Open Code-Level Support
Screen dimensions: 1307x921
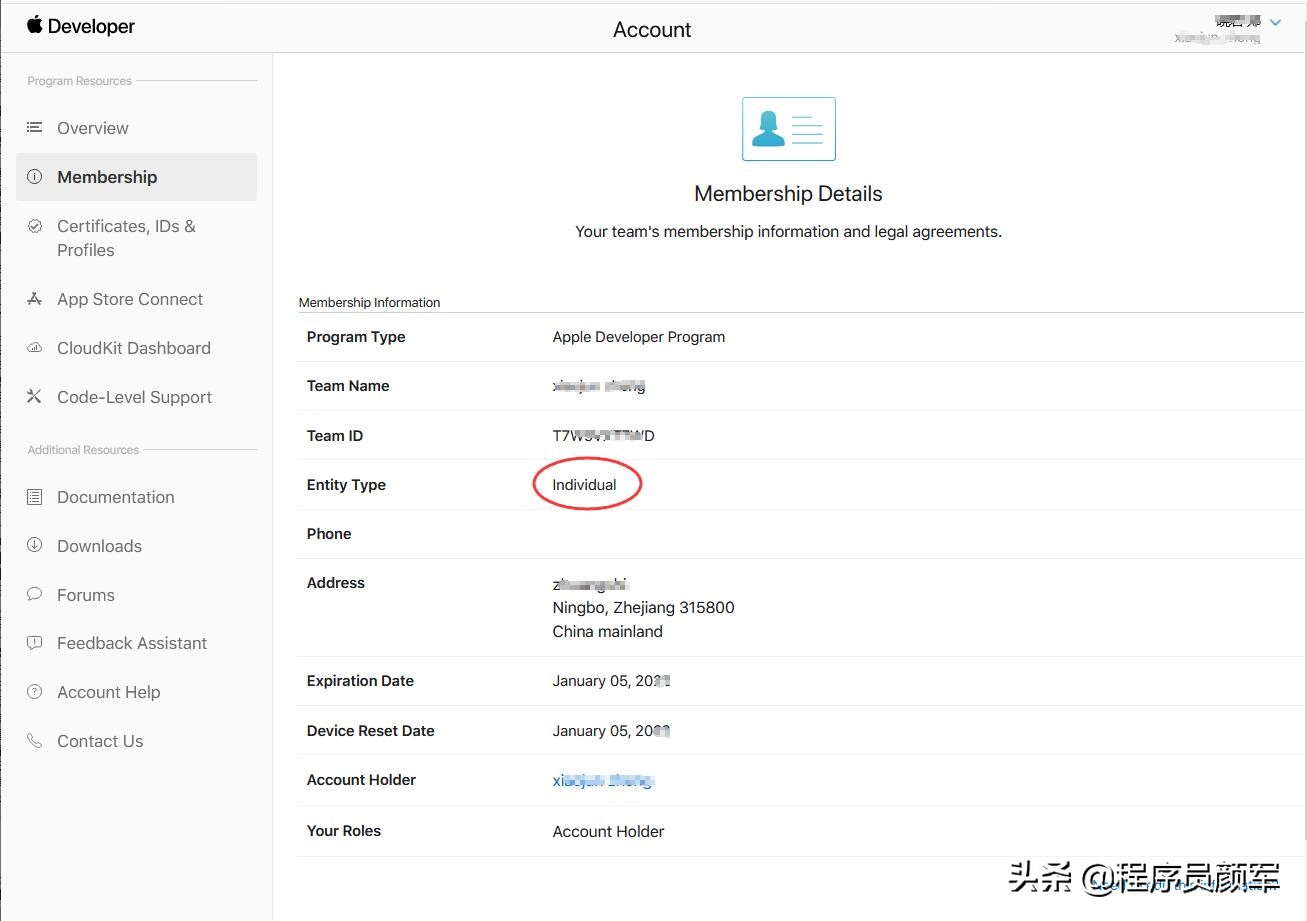[x=135, y=397]
